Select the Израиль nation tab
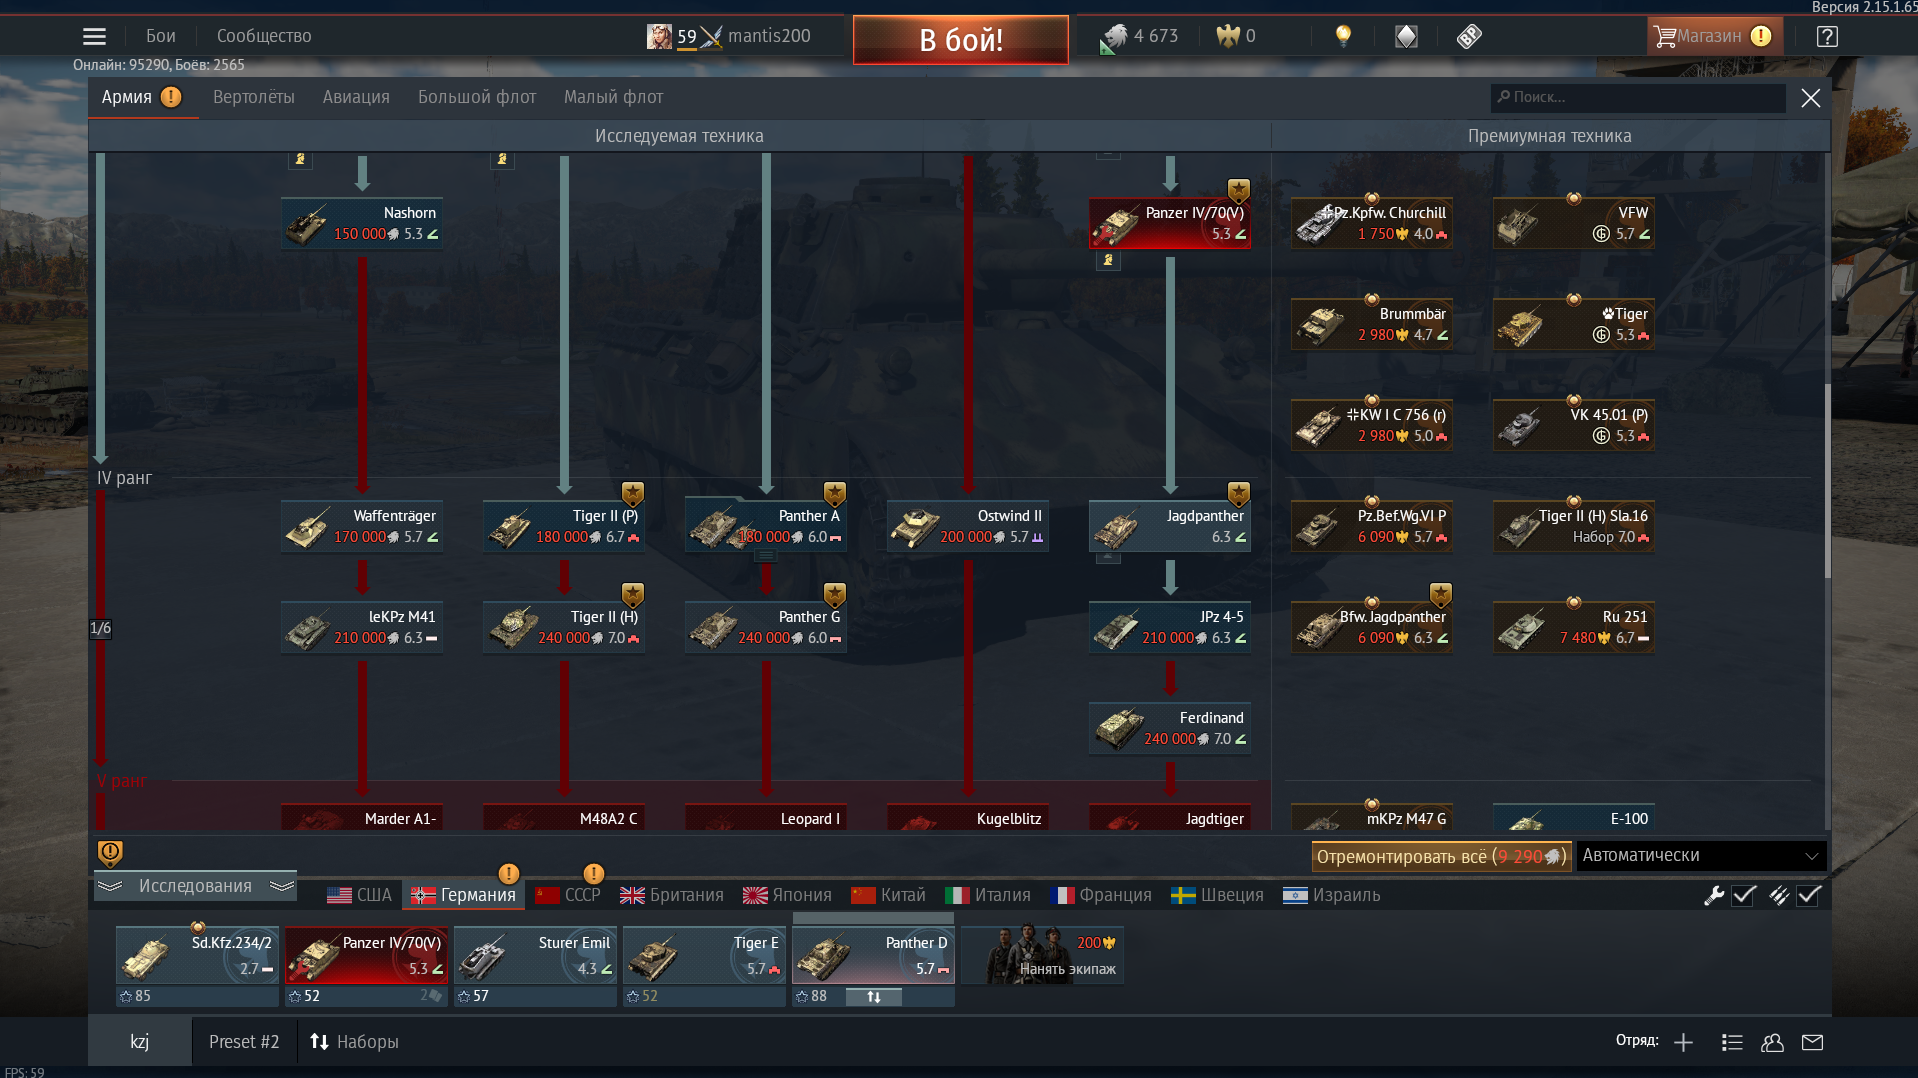1918x1078 pixels. click(1331, 895)
